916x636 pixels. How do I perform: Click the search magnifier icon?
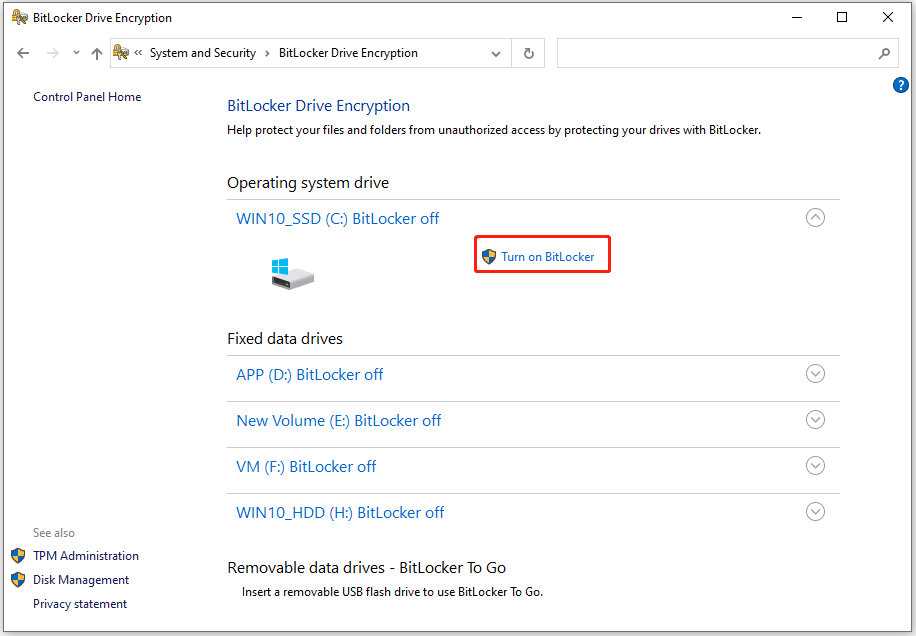click(x=884, y=53)
